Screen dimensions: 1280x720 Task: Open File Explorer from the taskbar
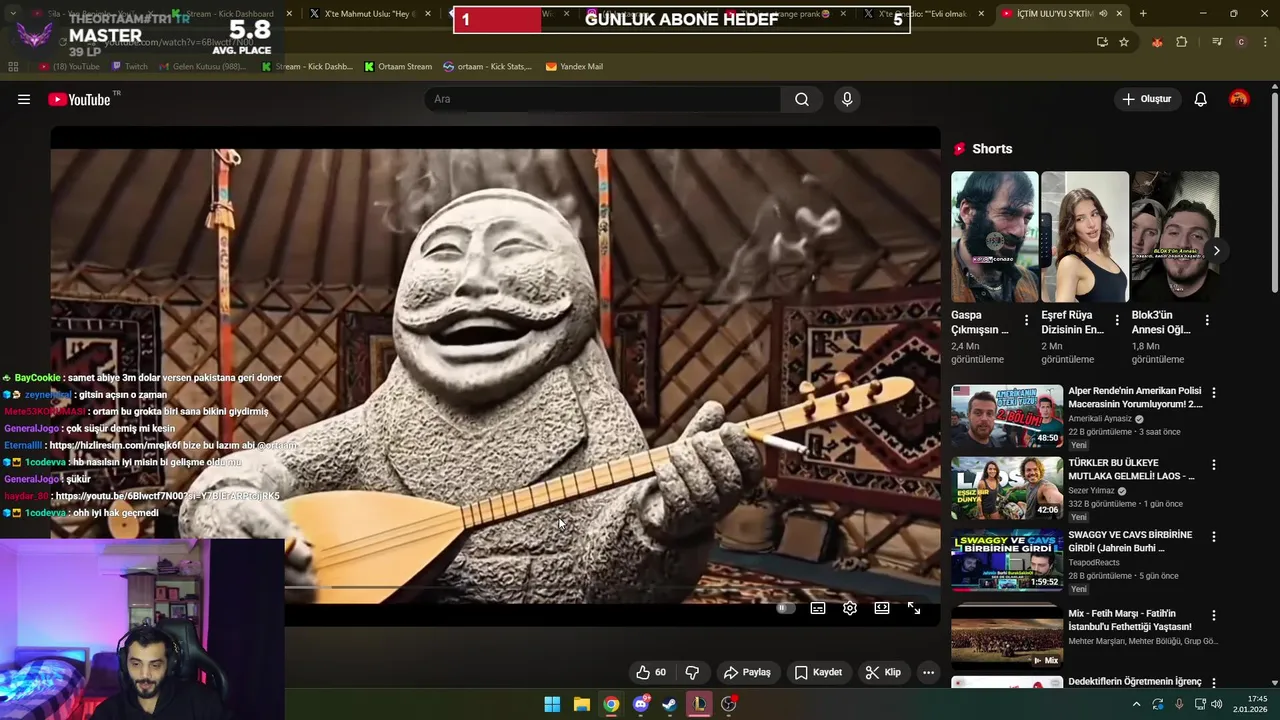582,704
